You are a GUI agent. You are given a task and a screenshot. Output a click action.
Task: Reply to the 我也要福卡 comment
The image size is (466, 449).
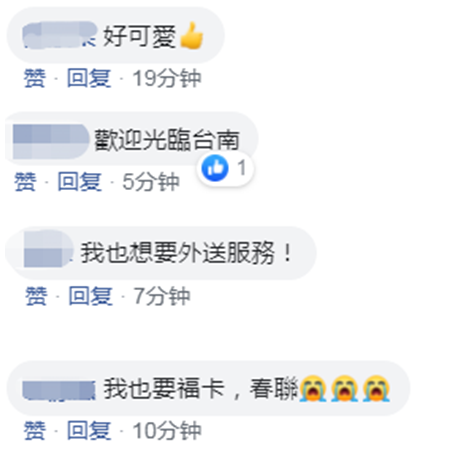tap(89, 430)
